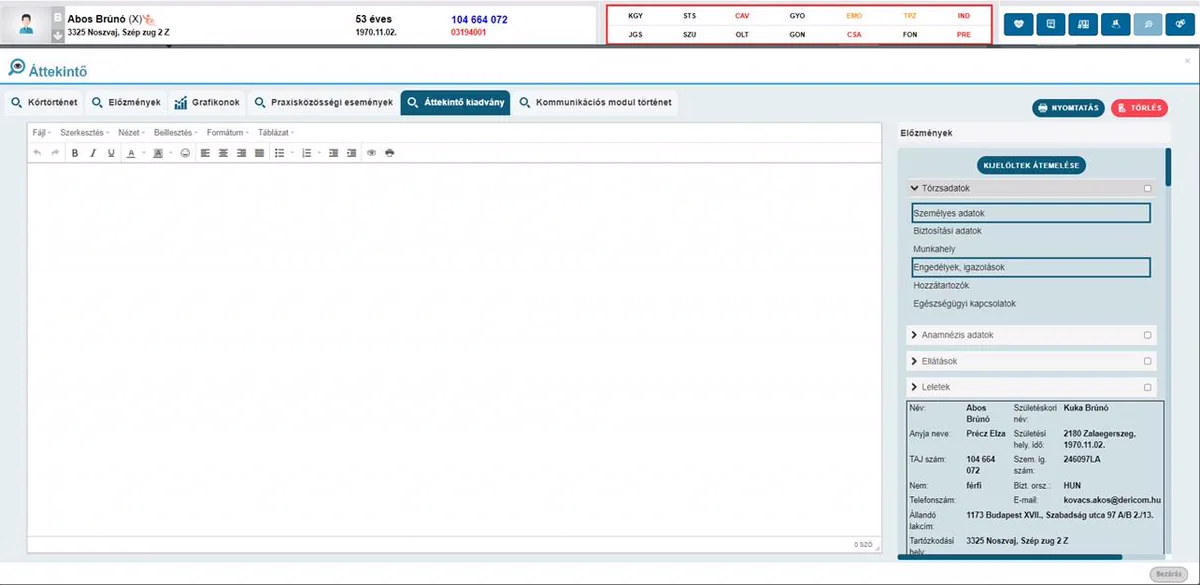Click the CAV indicator code
Viewport: 1200px width, 585px height.
[x=742, y=16]
